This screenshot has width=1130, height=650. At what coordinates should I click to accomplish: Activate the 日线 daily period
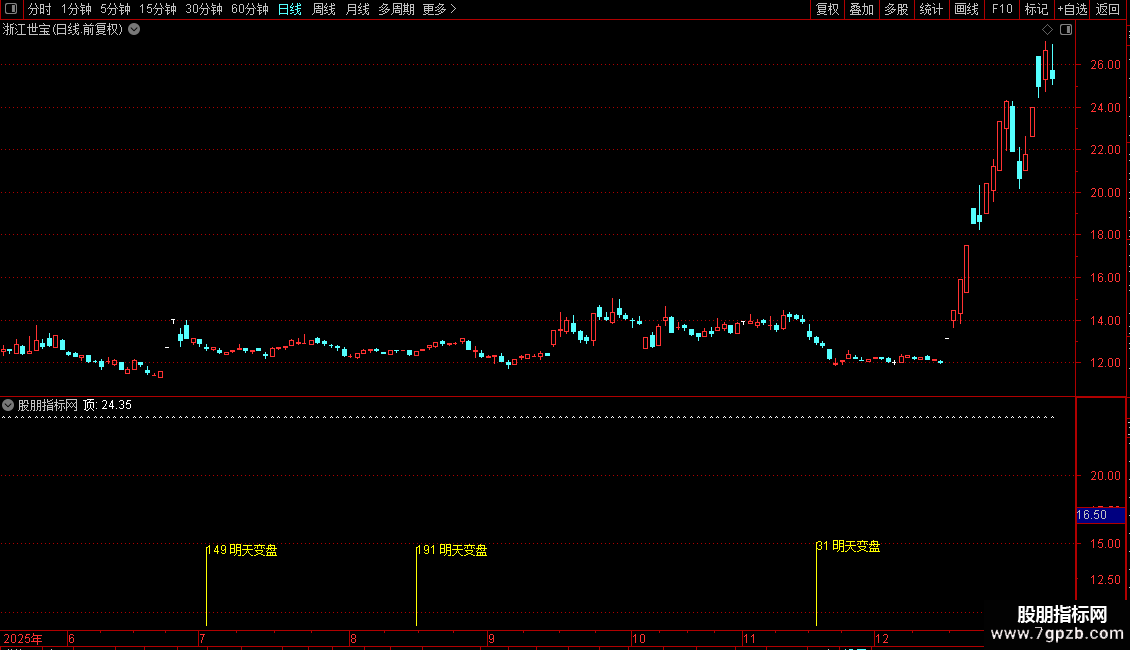(x=290, y=9)
